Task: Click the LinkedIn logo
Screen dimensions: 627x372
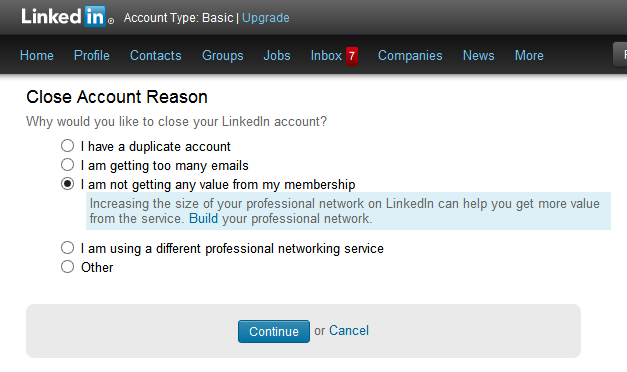Action: [x=67, y=17]
